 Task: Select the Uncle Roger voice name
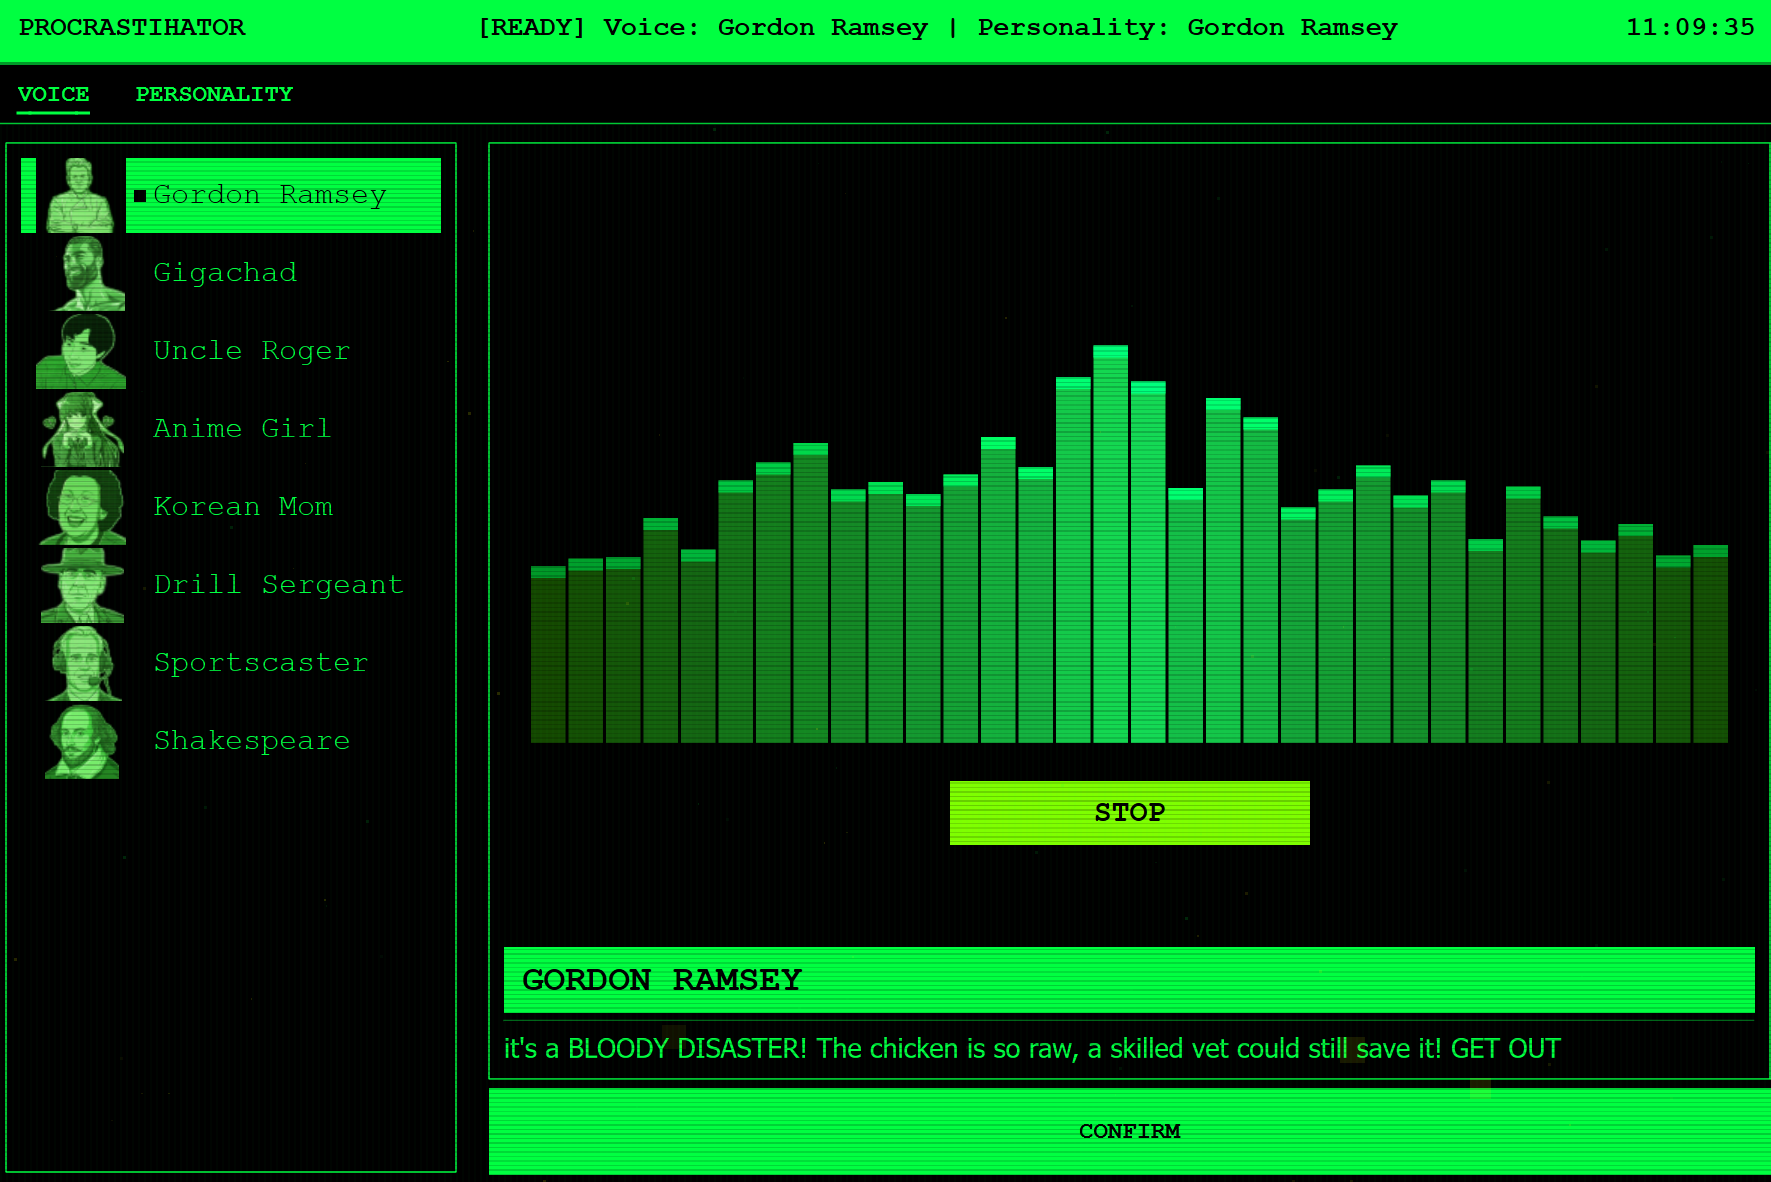point(252,351)
